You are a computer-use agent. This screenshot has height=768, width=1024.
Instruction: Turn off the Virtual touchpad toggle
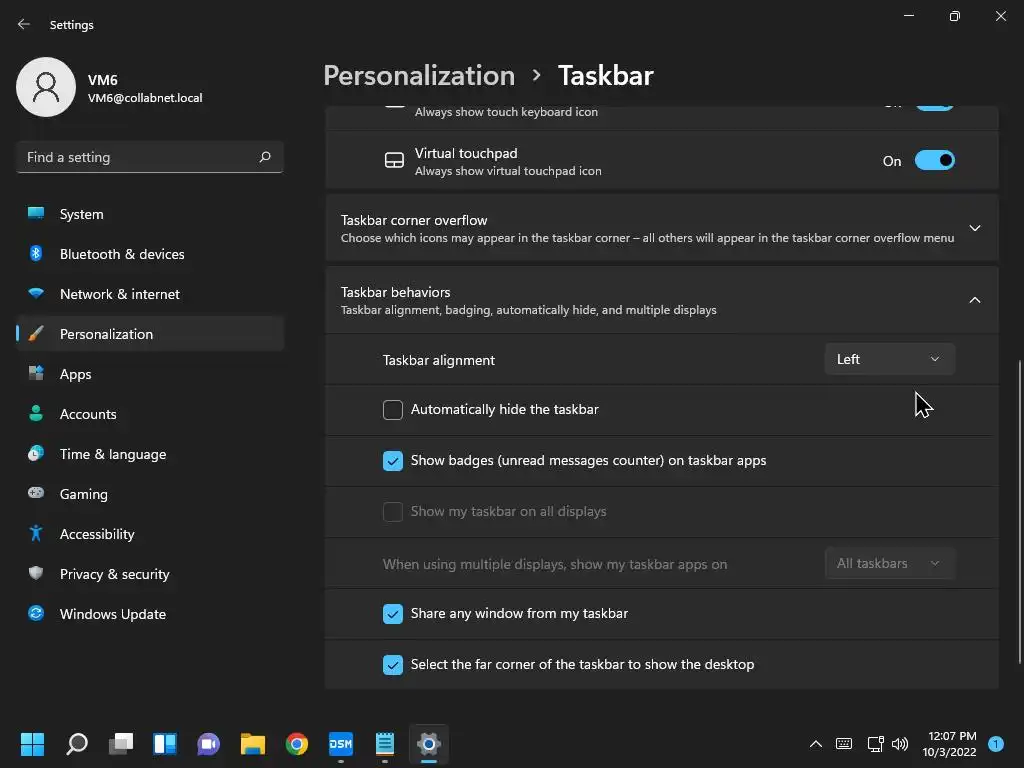pos(935,161)
